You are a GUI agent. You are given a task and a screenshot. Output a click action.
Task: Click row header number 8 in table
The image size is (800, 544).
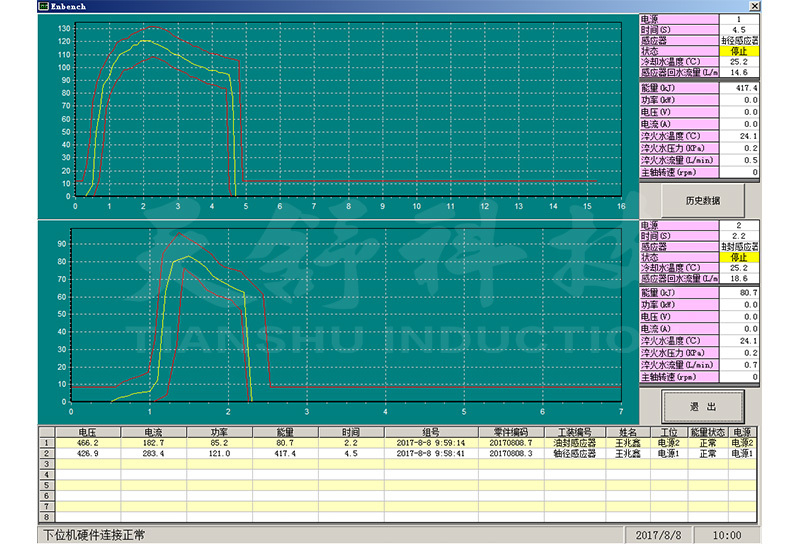[x=46, y=517]
